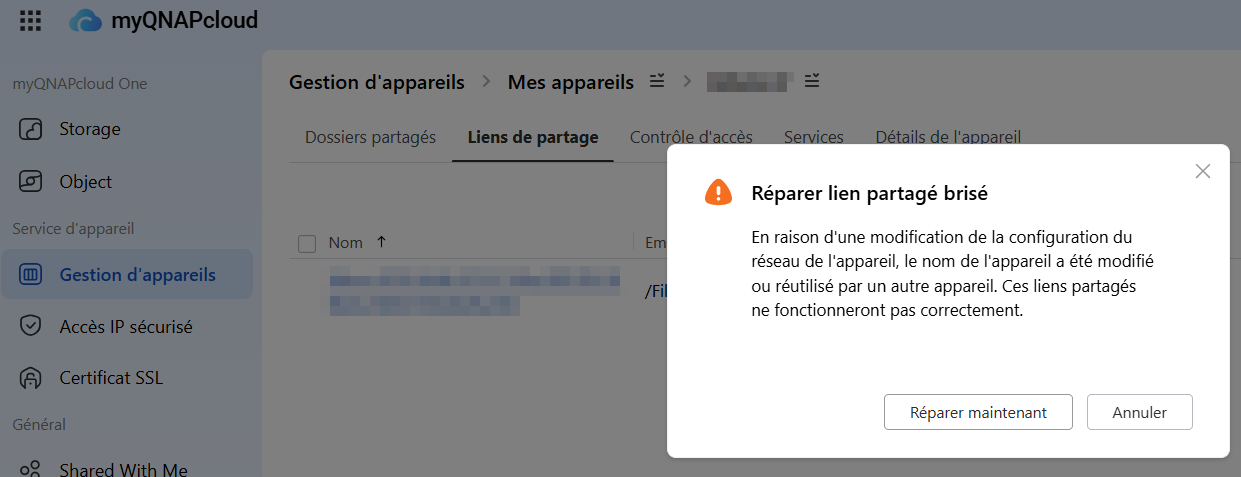Switch to the Dossiers partagés tab

coord(370,137)
